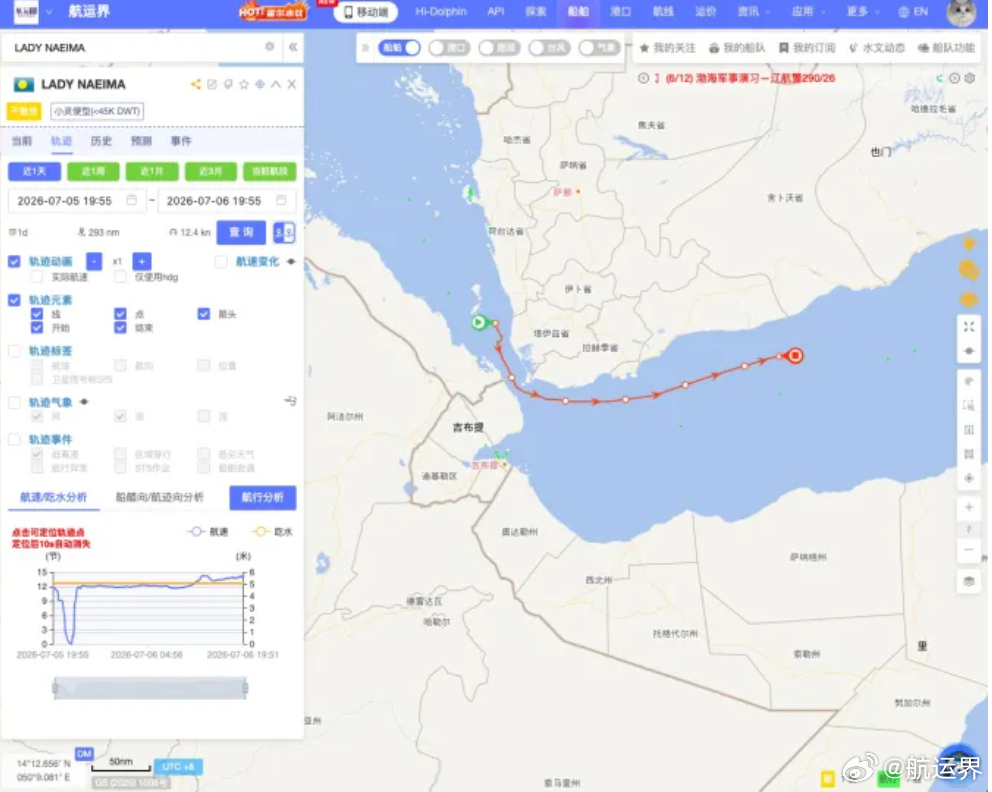The width and height of the screenshot is (992, 792).
Task: Enable the 航速变化 checkbox
Action: tap(221, 261)
